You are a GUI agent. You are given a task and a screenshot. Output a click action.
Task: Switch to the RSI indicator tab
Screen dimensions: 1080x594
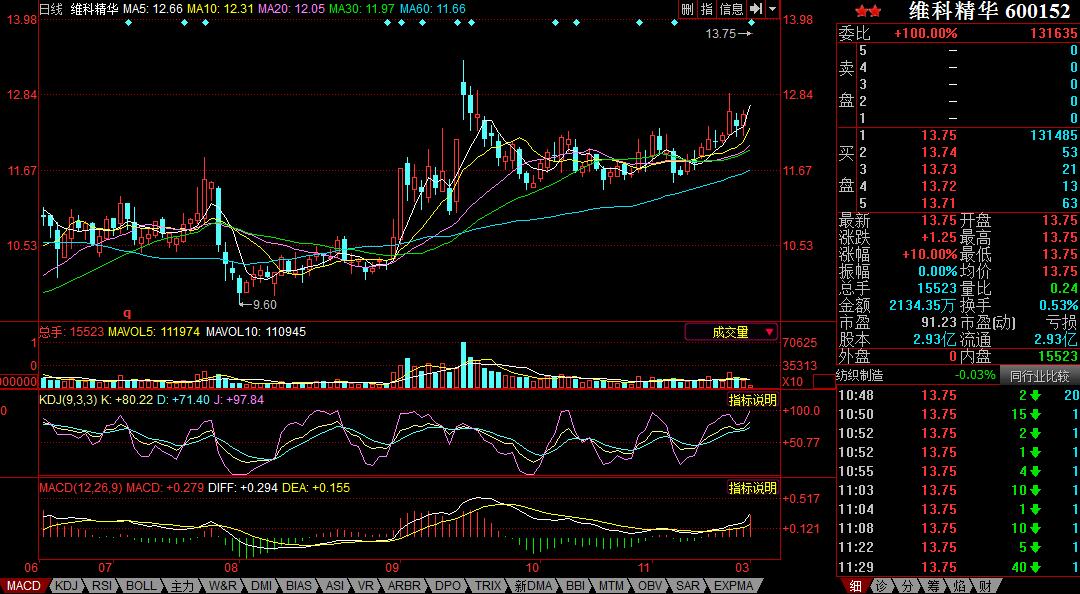(x=102, y=586)
